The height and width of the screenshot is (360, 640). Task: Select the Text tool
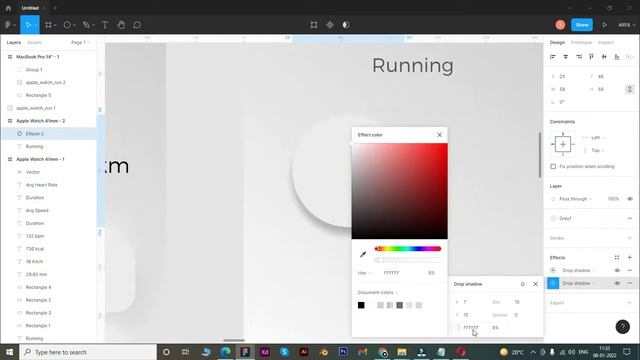click(x=105, y=25)
